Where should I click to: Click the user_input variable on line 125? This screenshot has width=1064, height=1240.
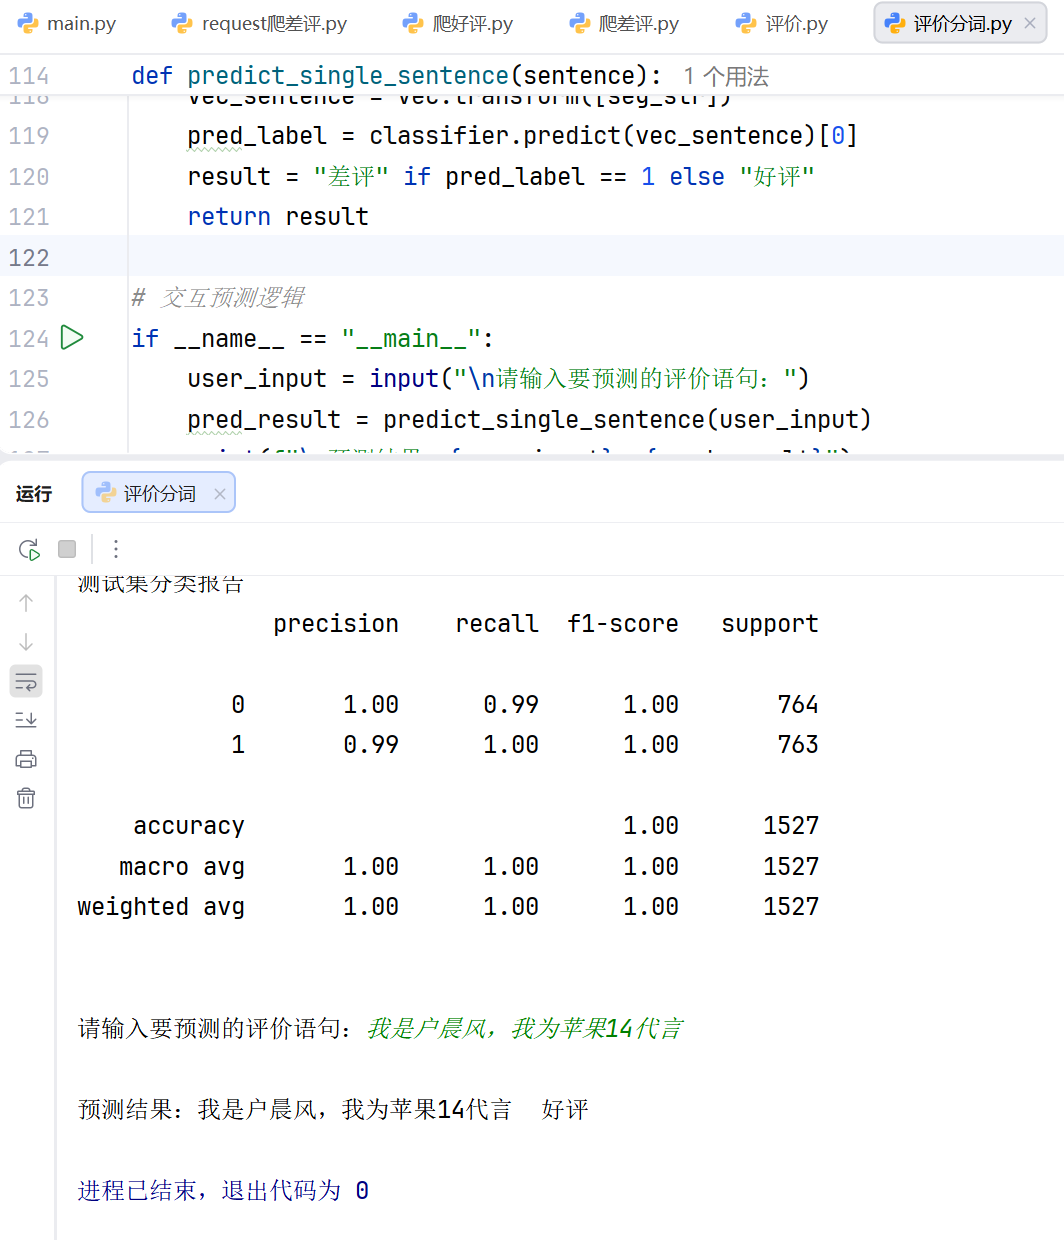[257, 379]
